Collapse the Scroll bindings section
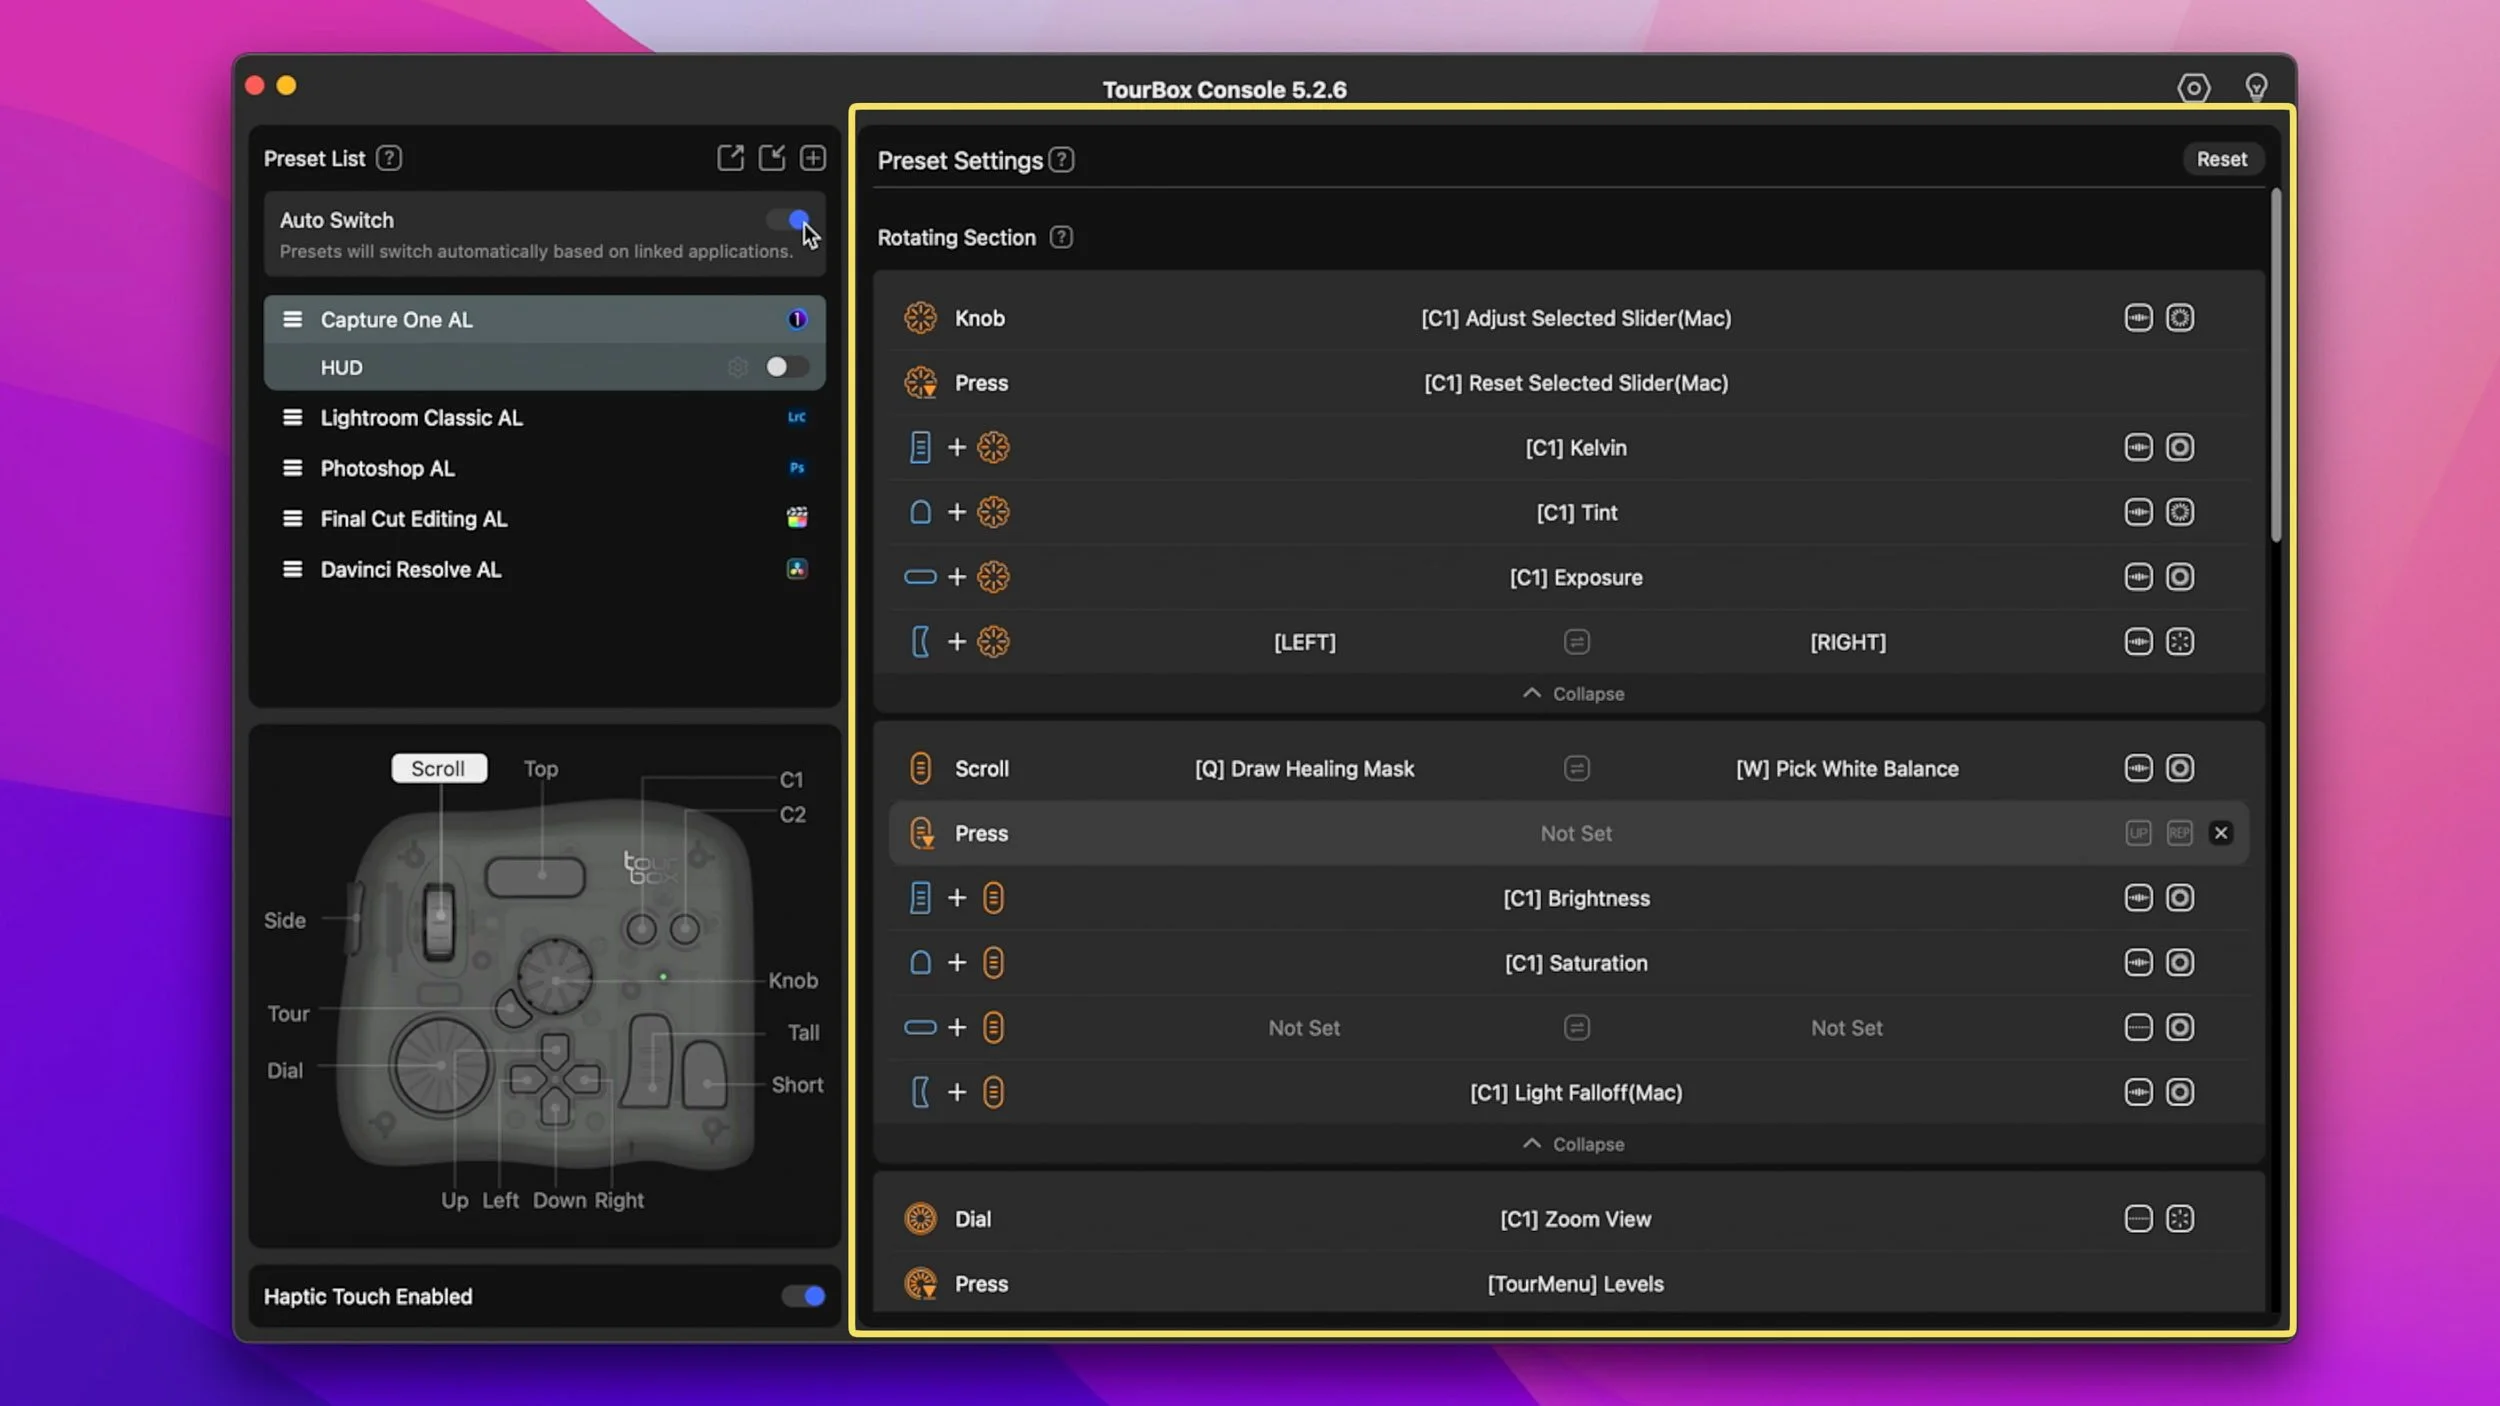This screenshot has height=1406, width=2500. pyautogui.click(x=1573, y=1144)
